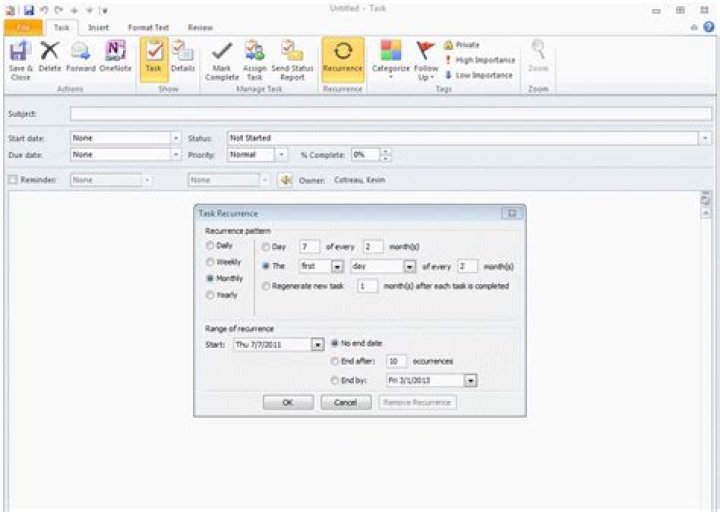The image size is (720, 512).
Task: Select Daily recurrence pattern
Action: coord(219,246)
